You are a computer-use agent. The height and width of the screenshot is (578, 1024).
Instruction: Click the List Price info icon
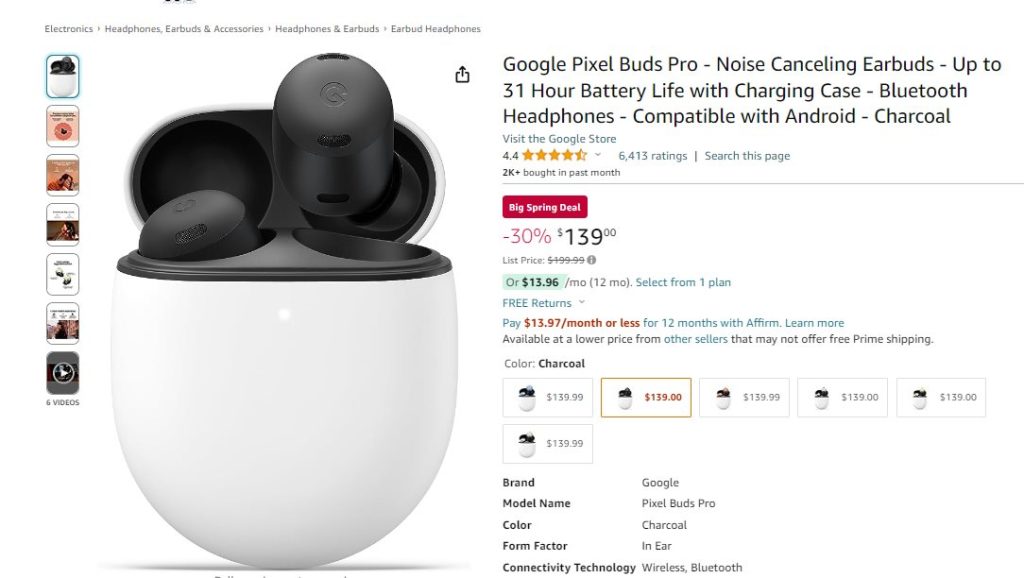point(592,260)
